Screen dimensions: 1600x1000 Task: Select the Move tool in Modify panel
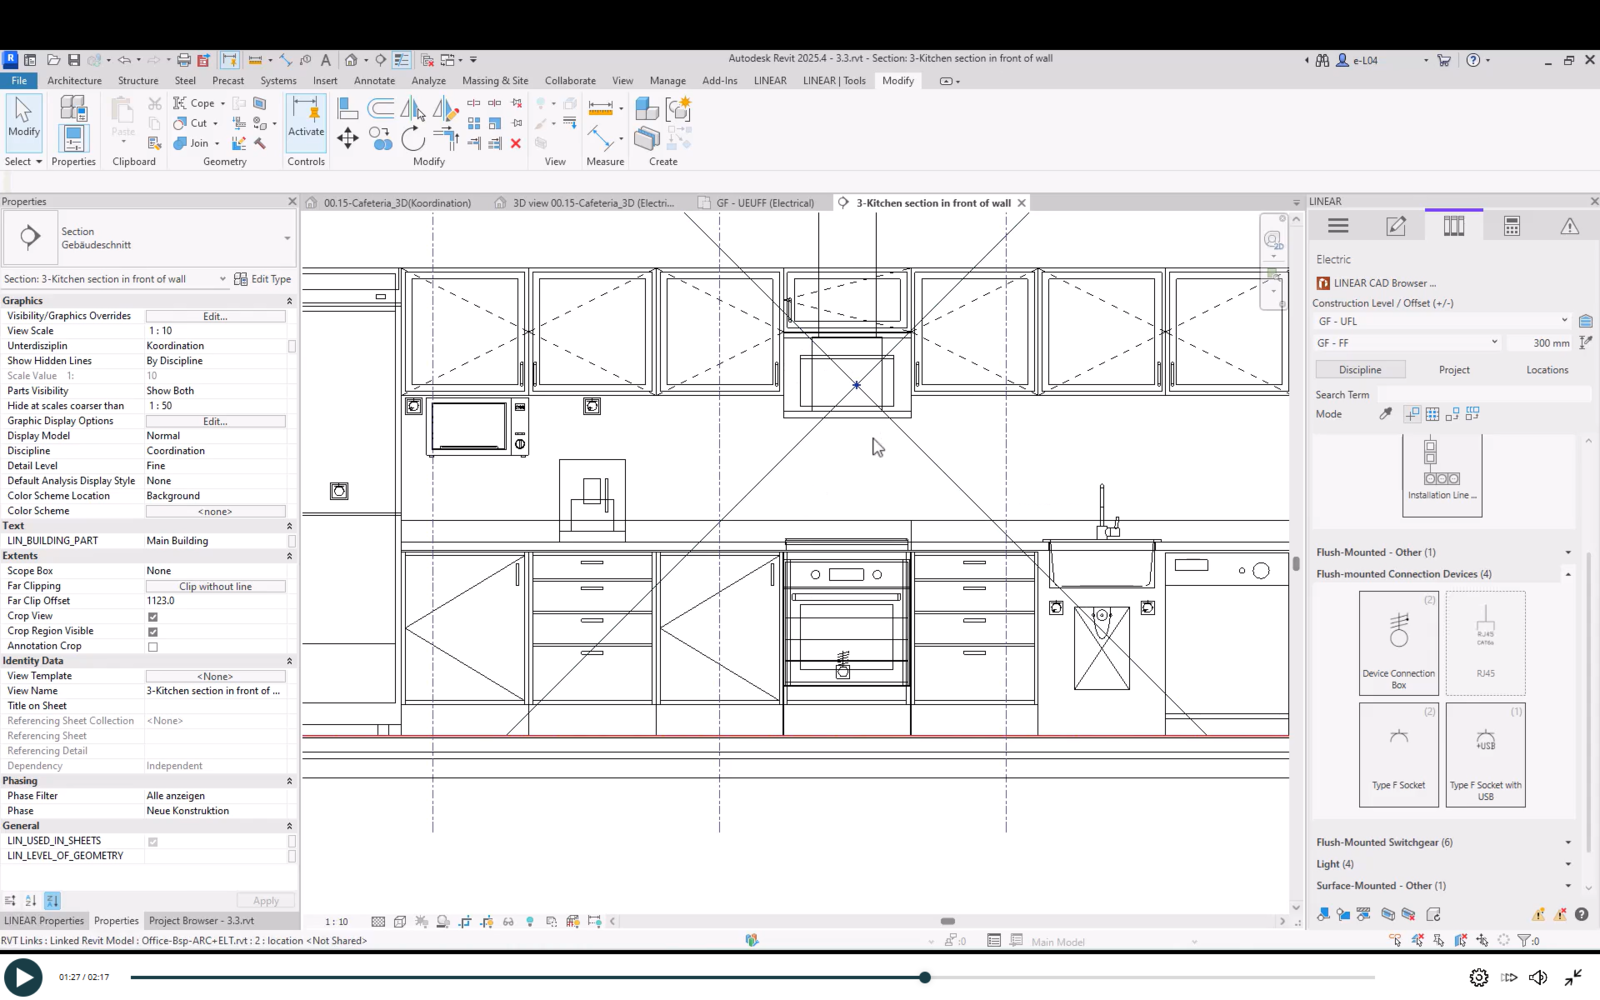(x=347, y=138)
